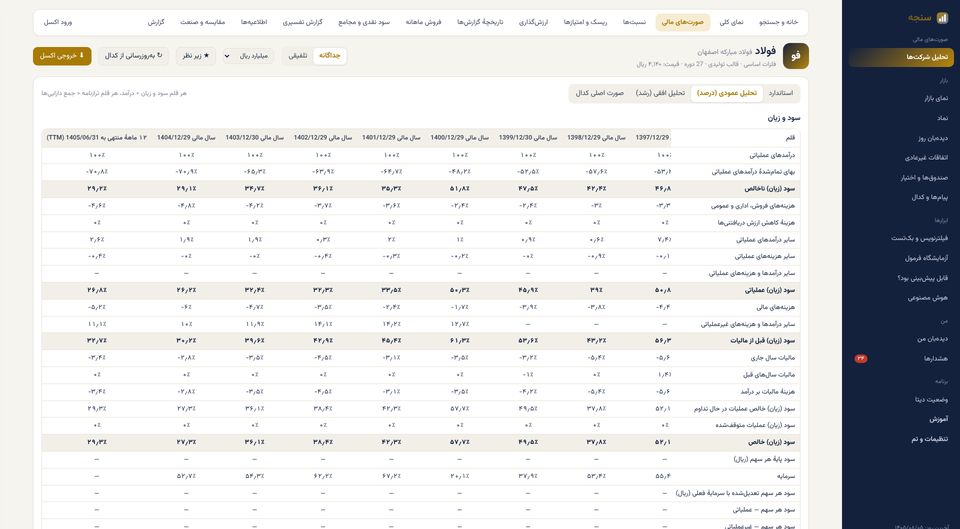Screen dimensions: 960x529
Task: Click the سال مالی 1400/12/29 column header
Action: click(x=459, y=138)
